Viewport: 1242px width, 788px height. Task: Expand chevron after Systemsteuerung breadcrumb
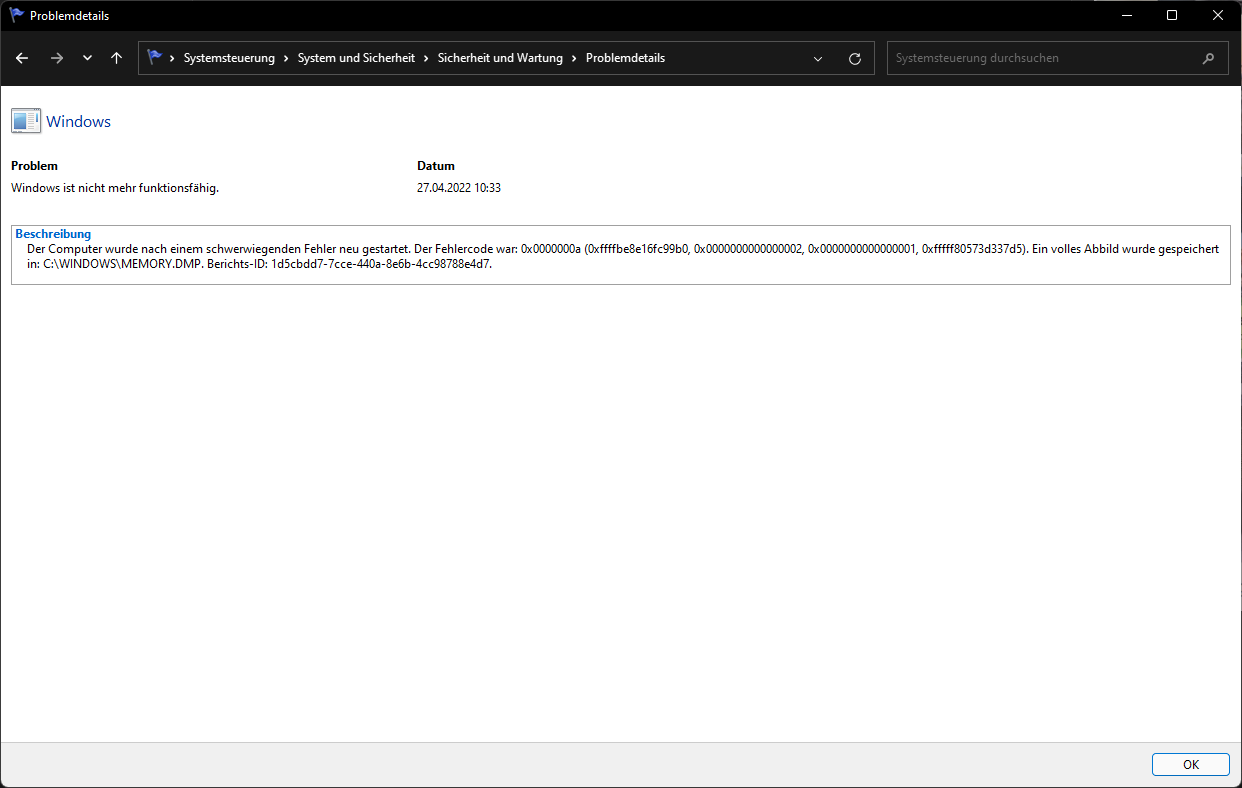[x=286, y=58]
